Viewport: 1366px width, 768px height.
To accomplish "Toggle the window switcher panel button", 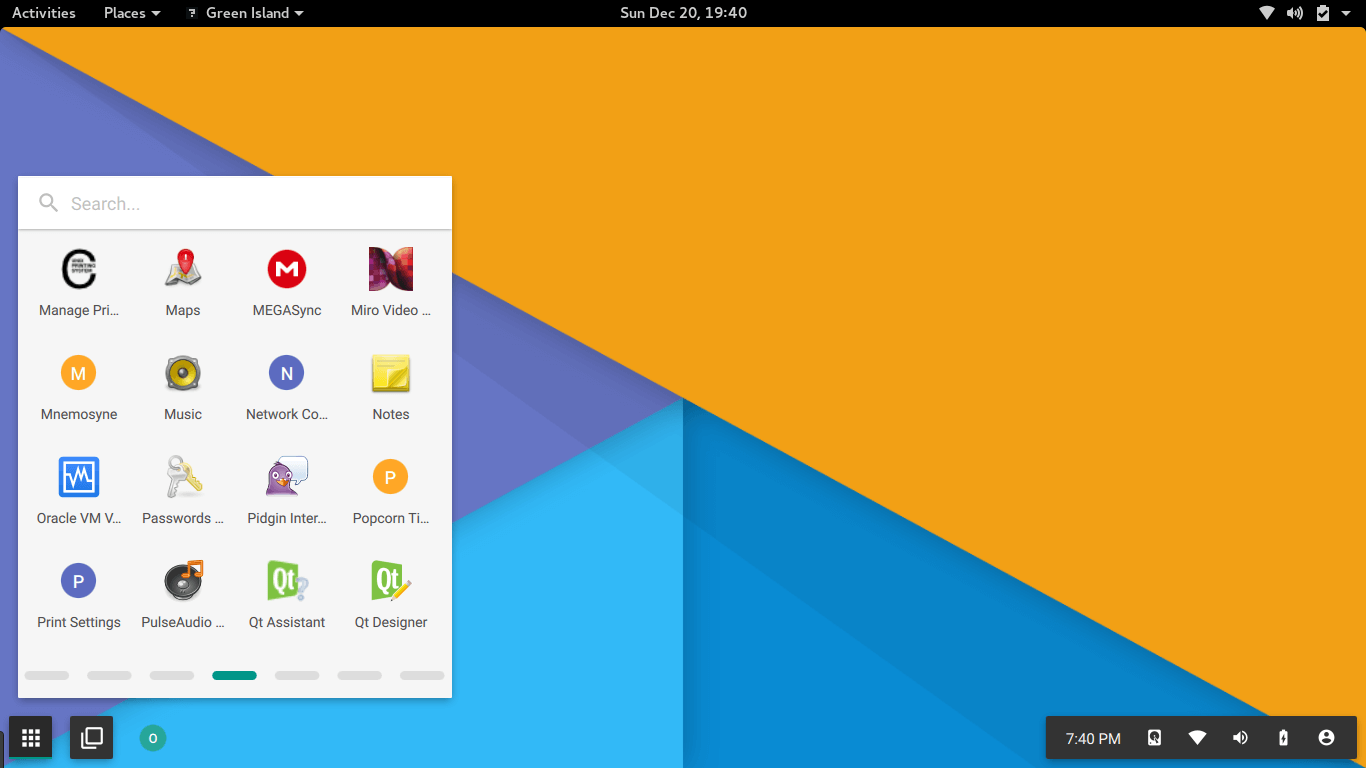I will tap(91, 738).
